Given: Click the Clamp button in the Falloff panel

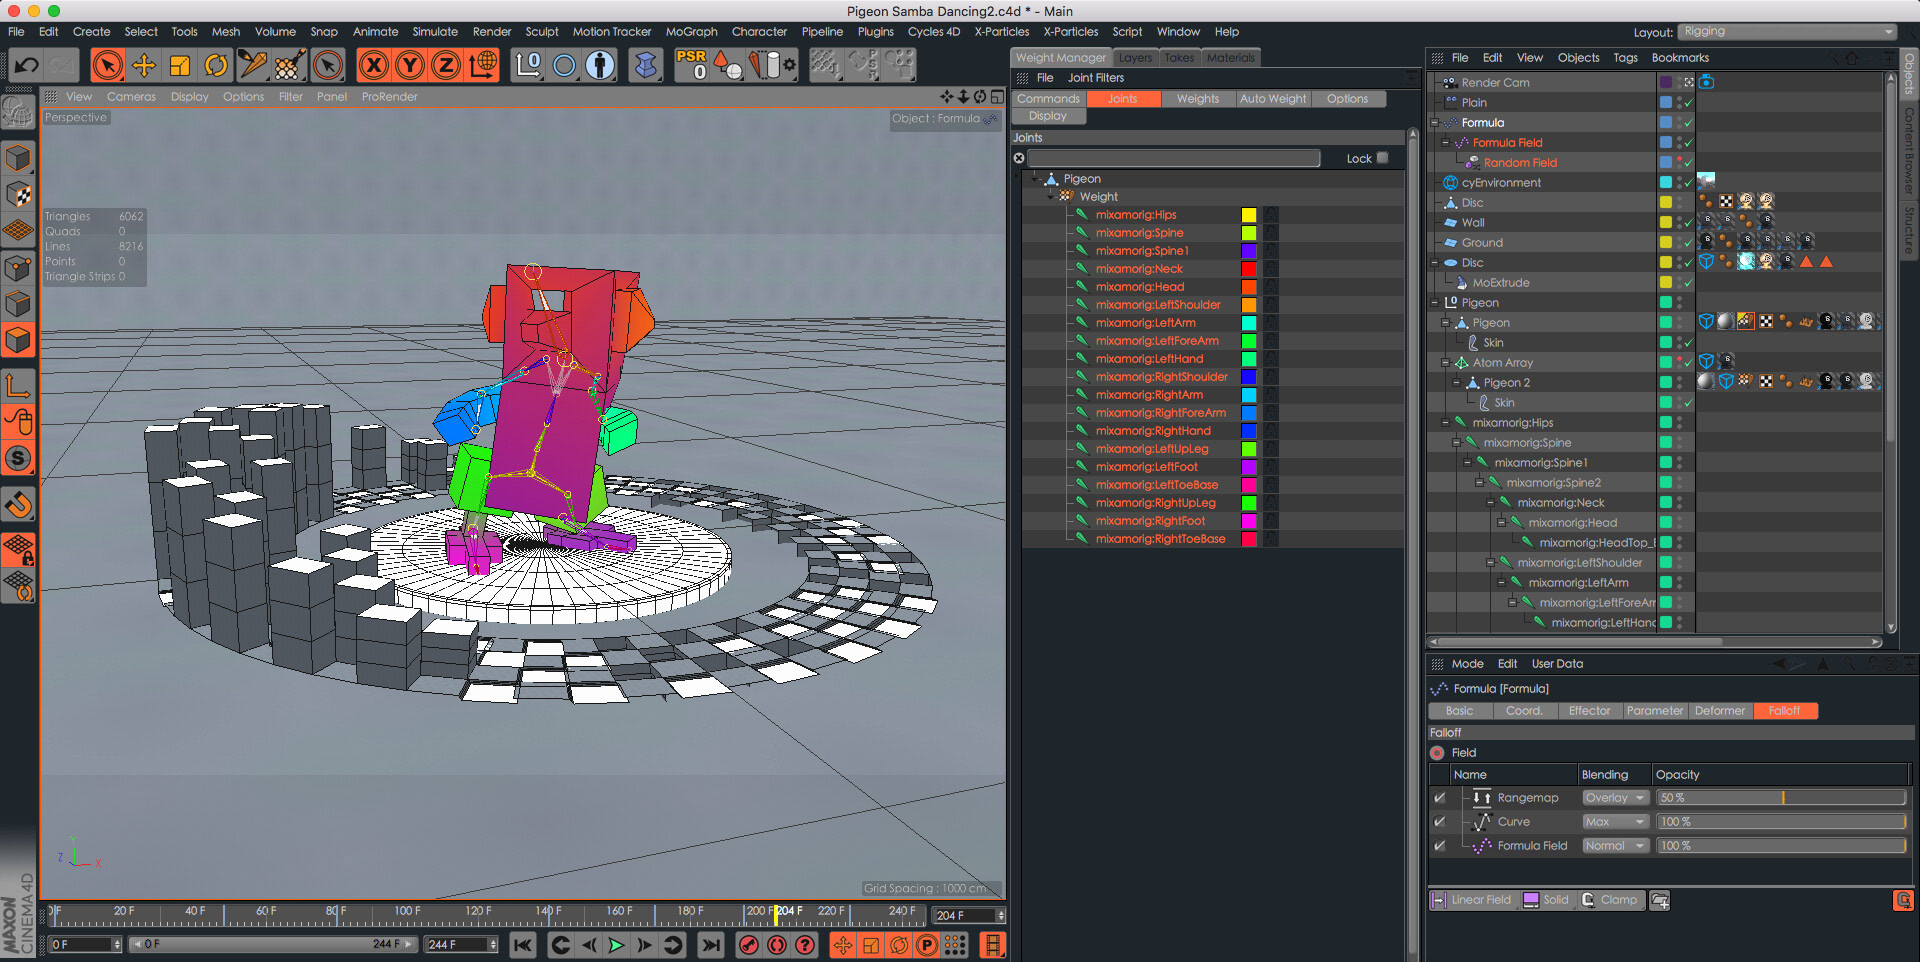Looking at the screenshot, I should 1611,899.
